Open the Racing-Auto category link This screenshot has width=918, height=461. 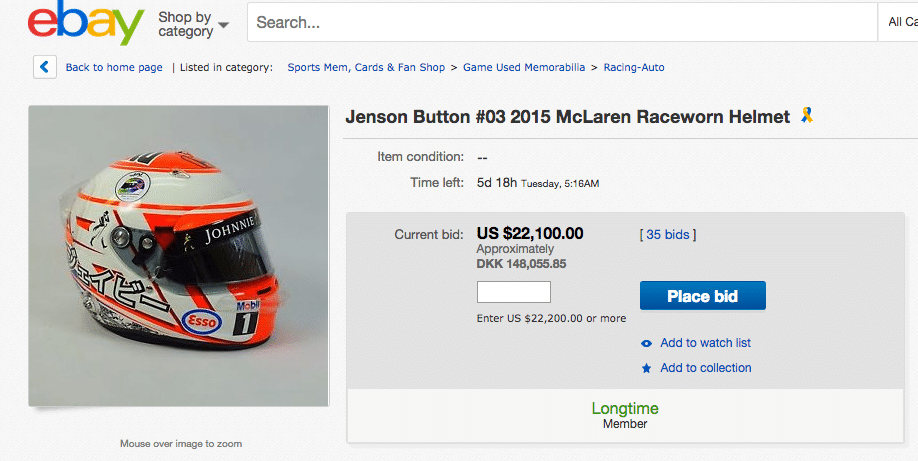click(634, 67)
